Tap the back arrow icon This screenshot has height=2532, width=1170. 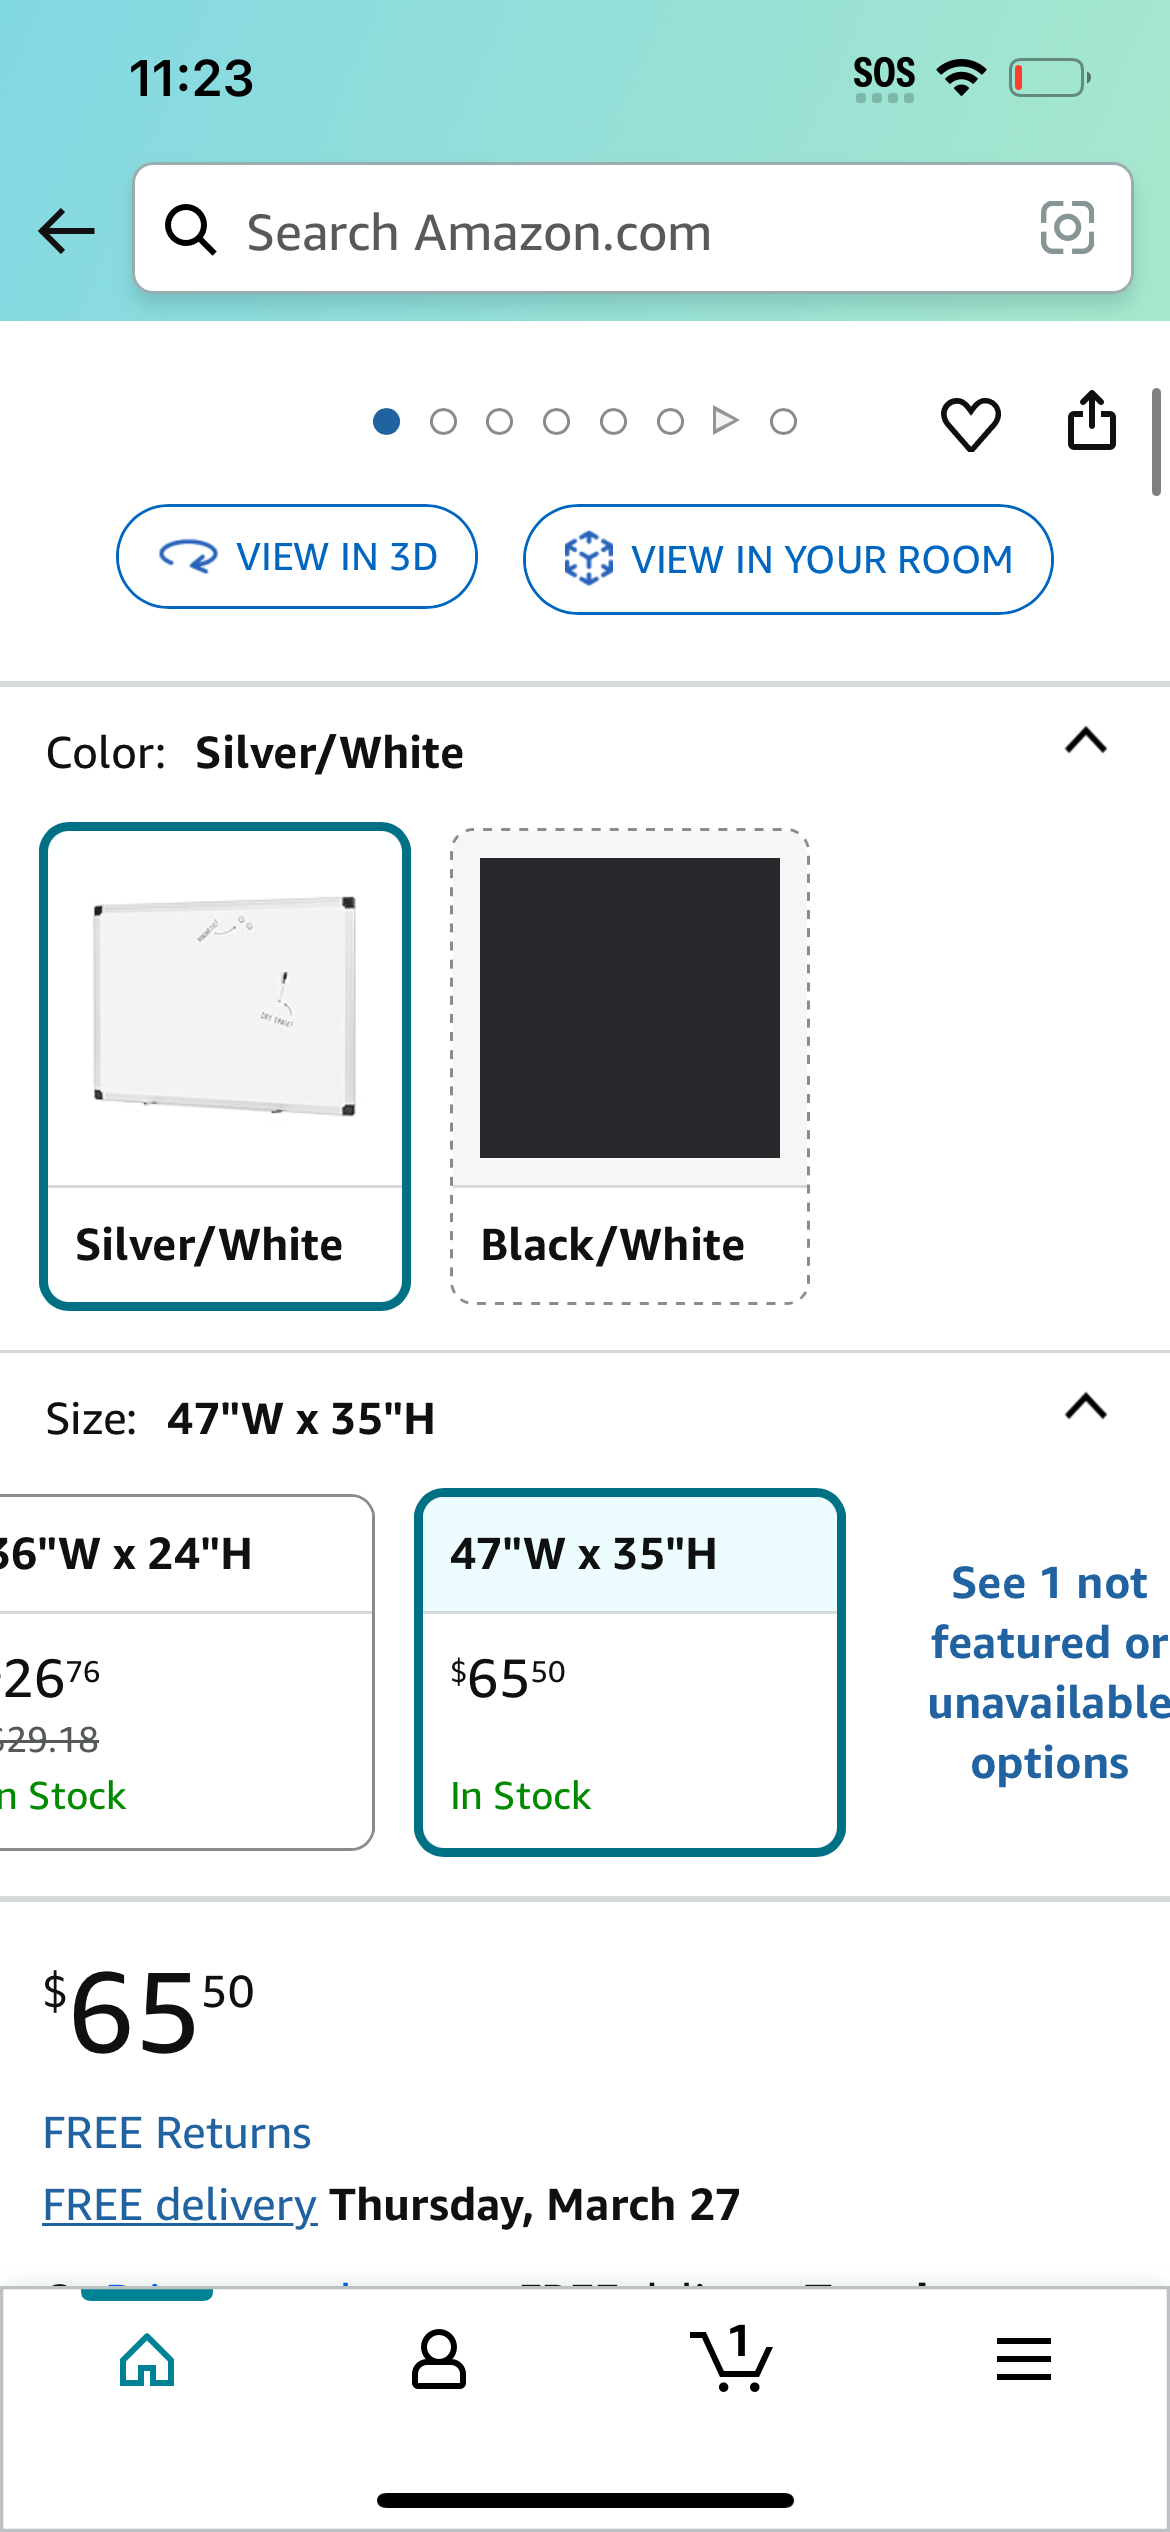(66, 231)
